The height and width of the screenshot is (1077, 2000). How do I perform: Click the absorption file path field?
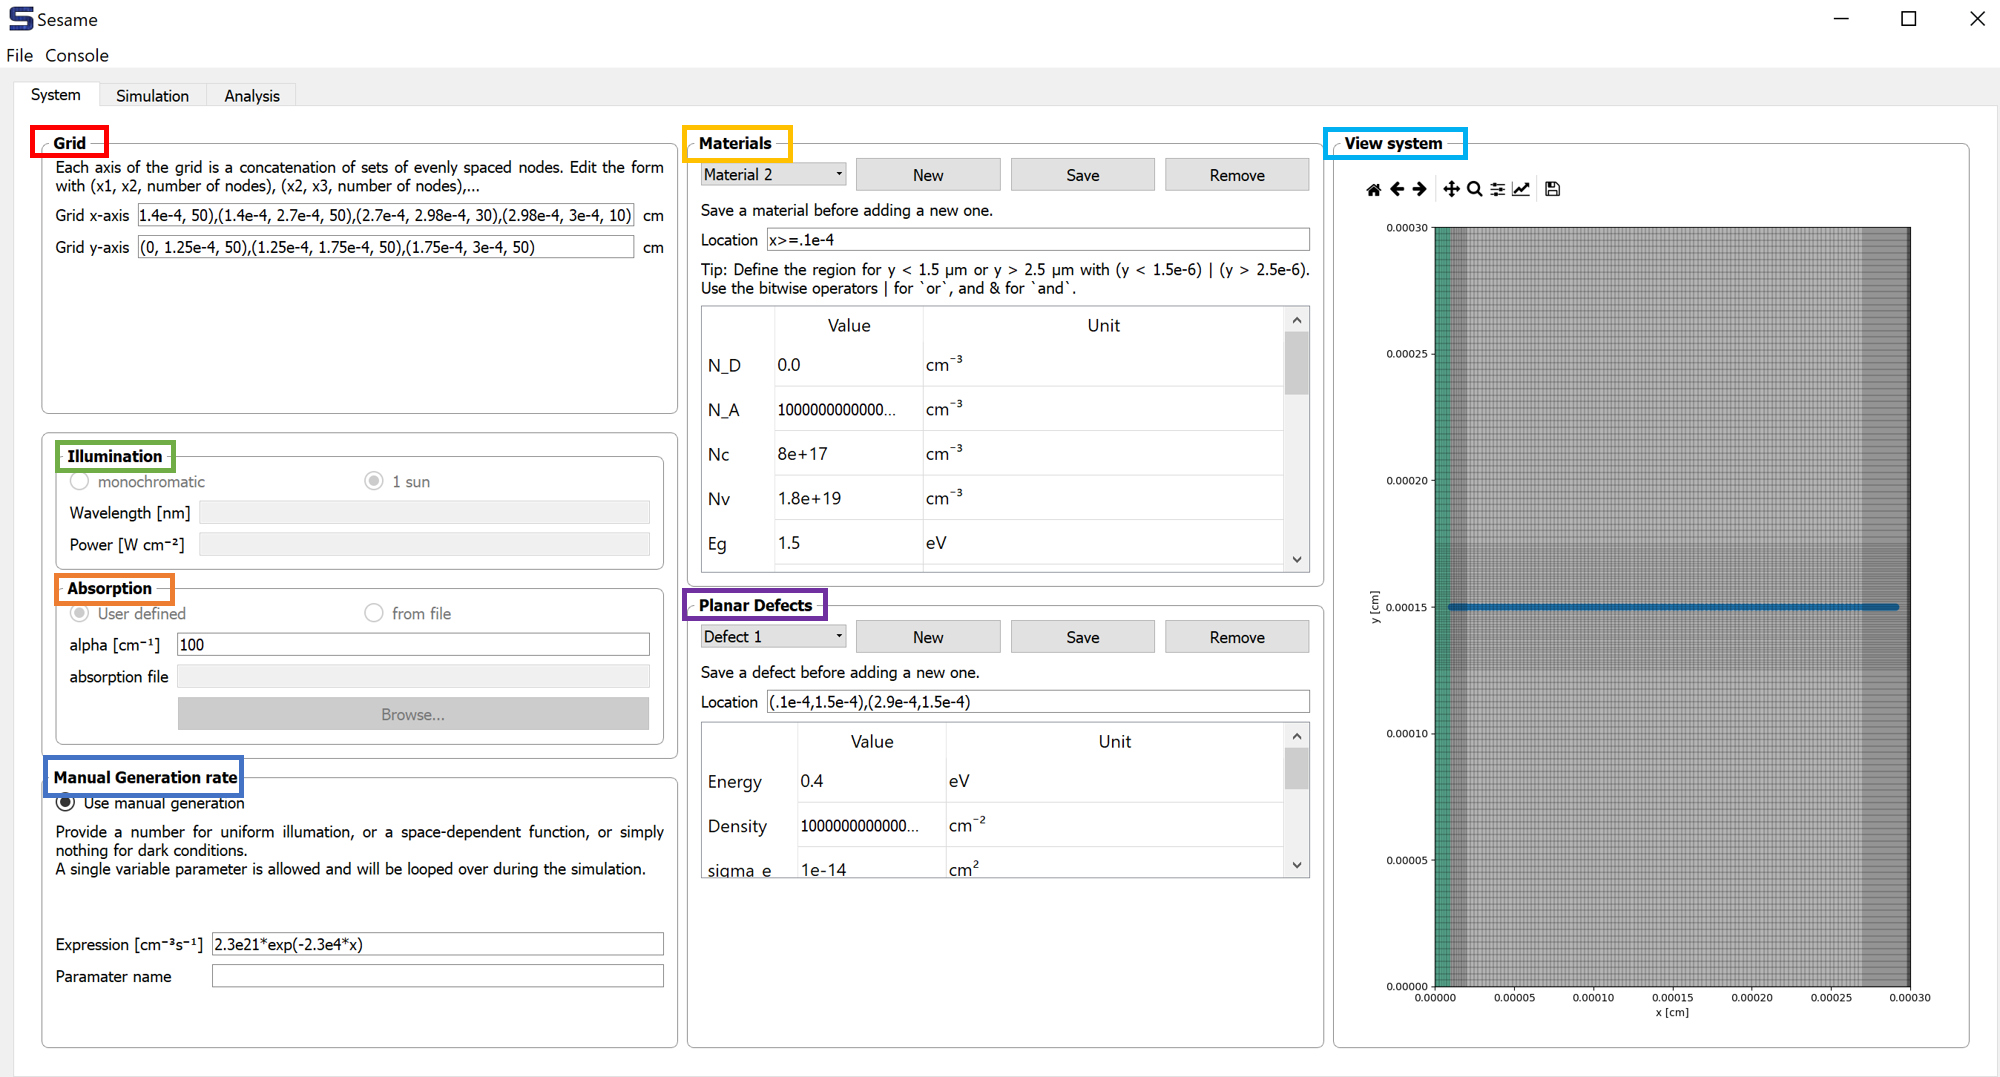413,677
